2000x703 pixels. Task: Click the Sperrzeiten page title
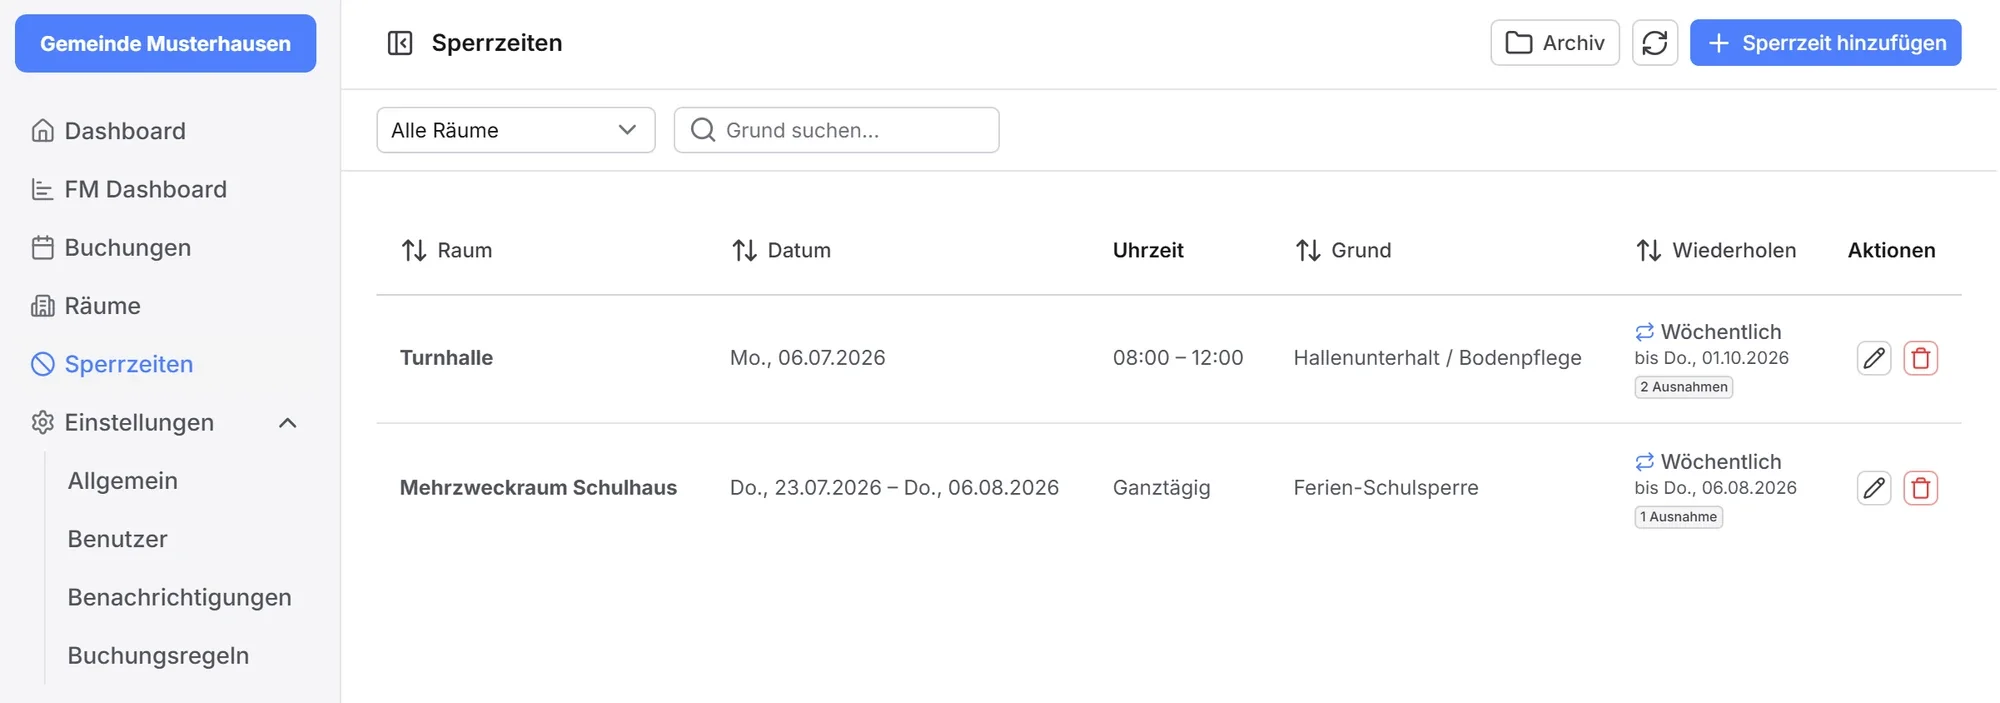coord(497,43)
